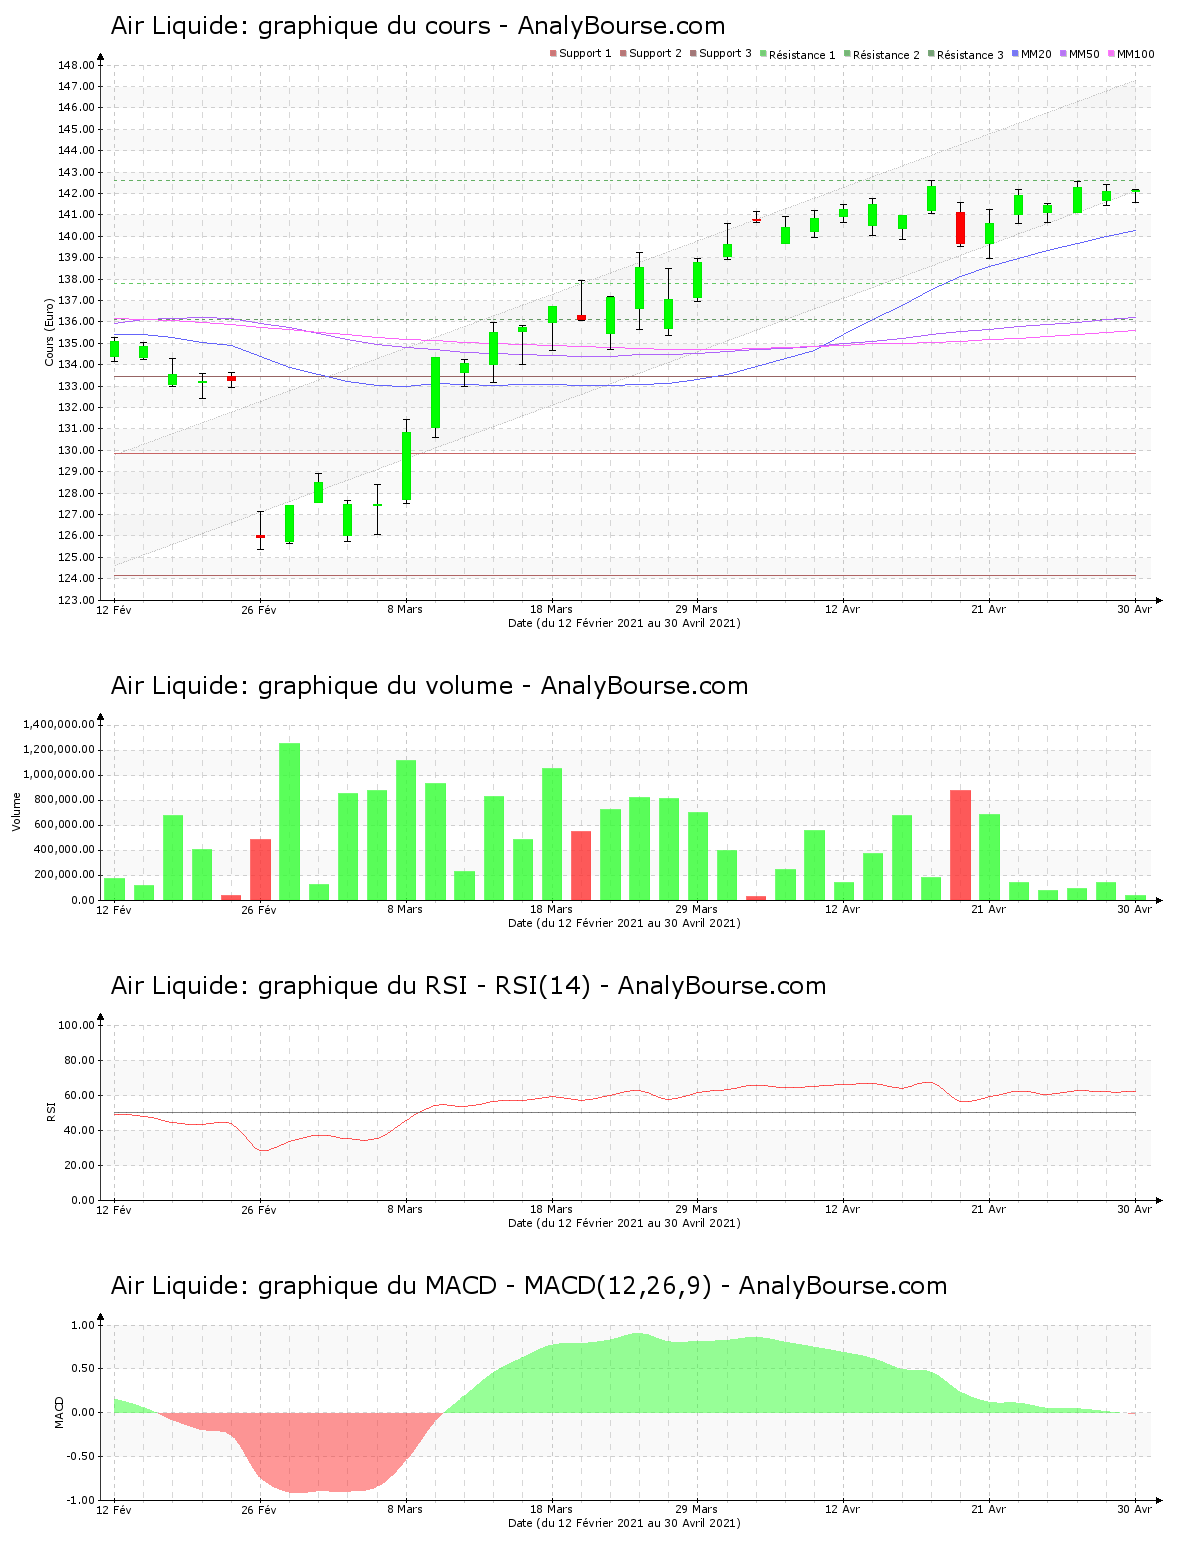Select the Résistance 3 legend entry
1200x1550 pixels.
pos(965,55)
